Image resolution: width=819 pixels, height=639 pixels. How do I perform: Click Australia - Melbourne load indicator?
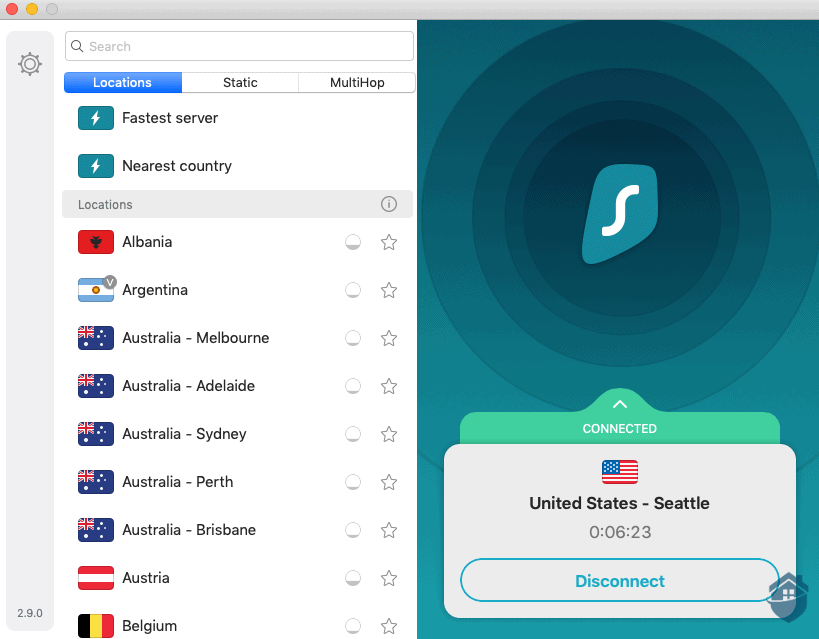coord(353,338)
